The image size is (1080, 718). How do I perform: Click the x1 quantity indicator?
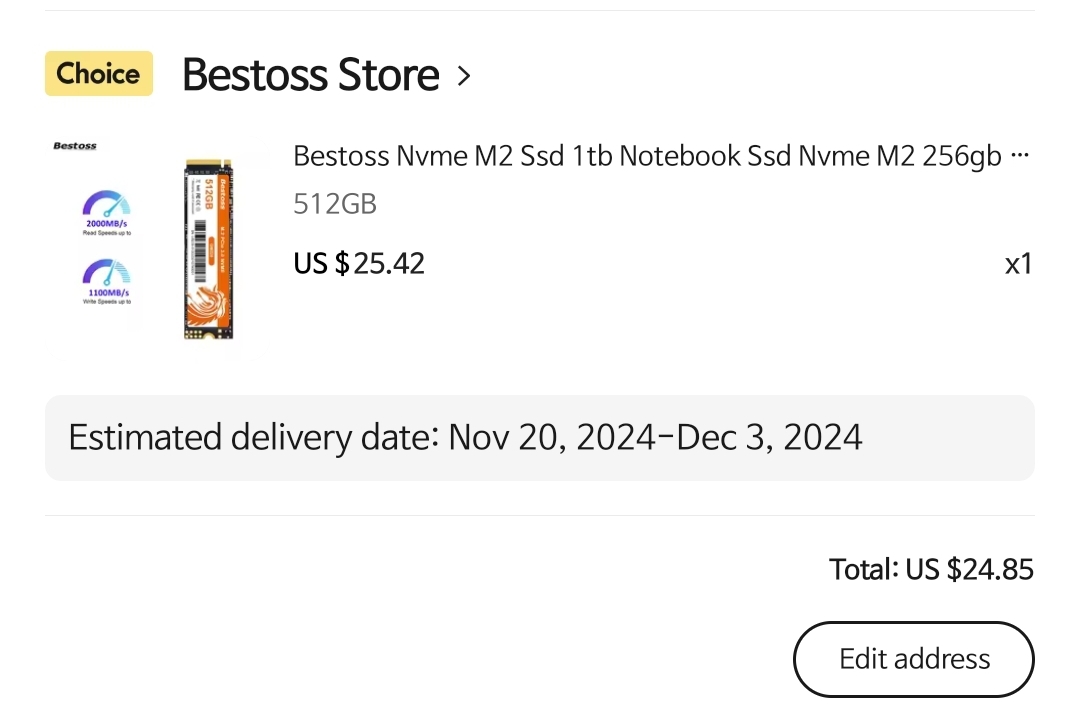point(1018,264)
